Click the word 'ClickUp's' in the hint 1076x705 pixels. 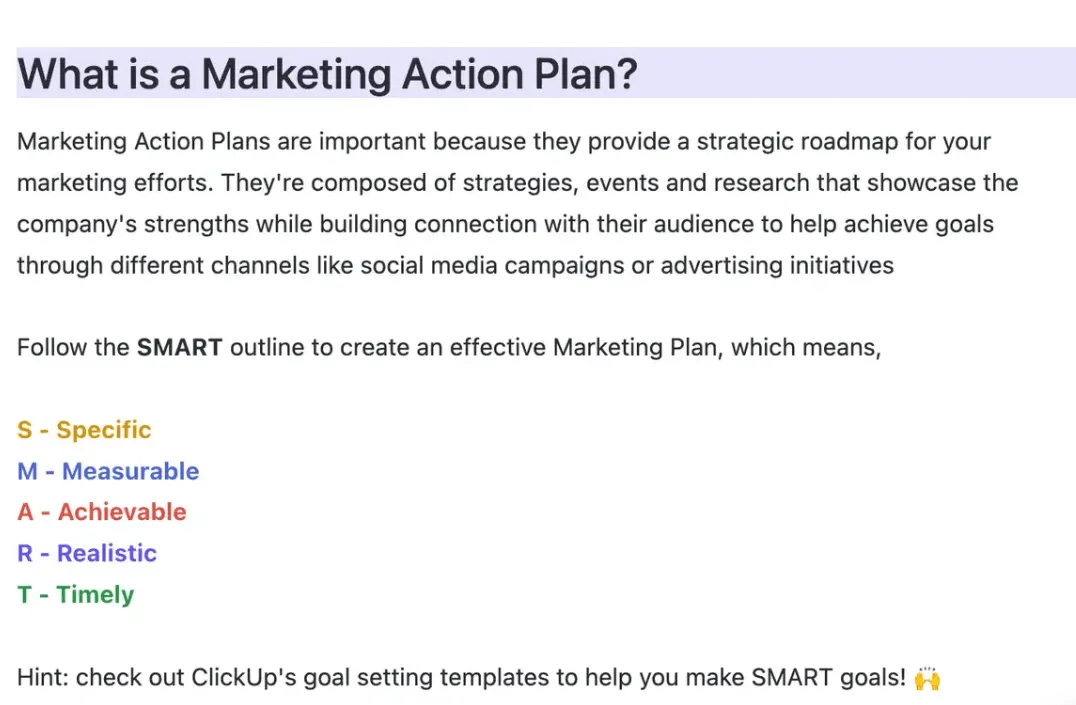(244, 678)
